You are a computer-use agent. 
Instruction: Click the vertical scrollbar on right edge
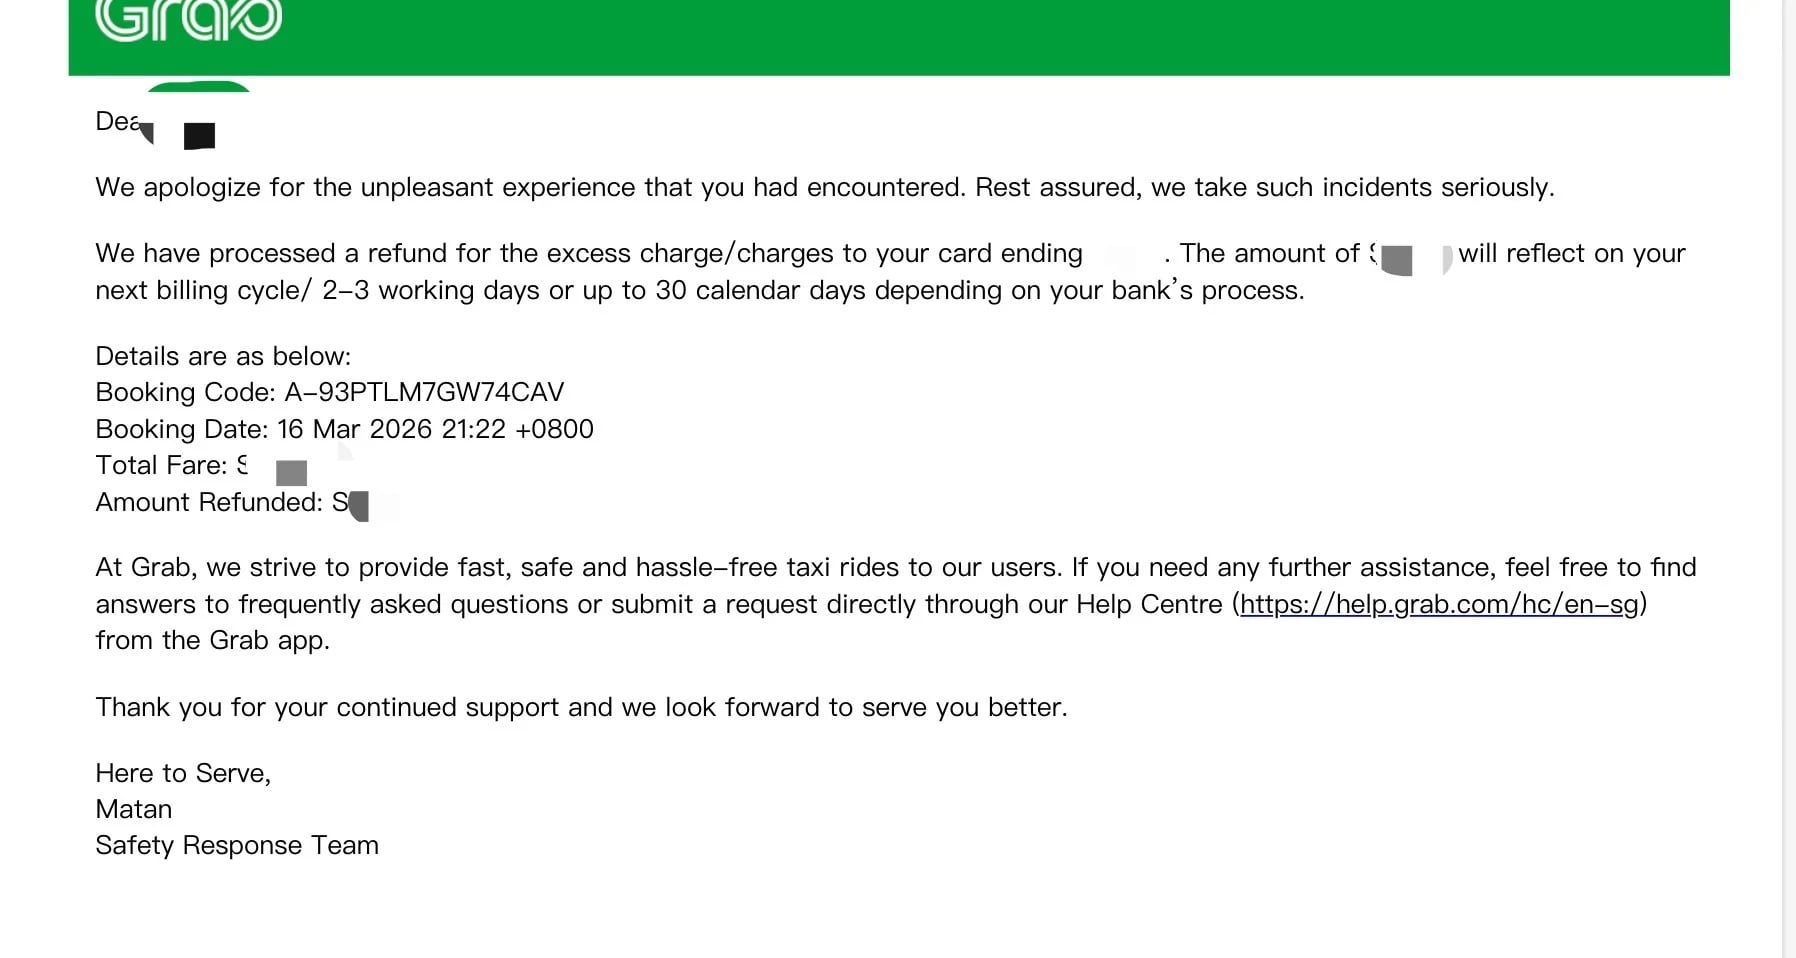[x=1788, y=479]
